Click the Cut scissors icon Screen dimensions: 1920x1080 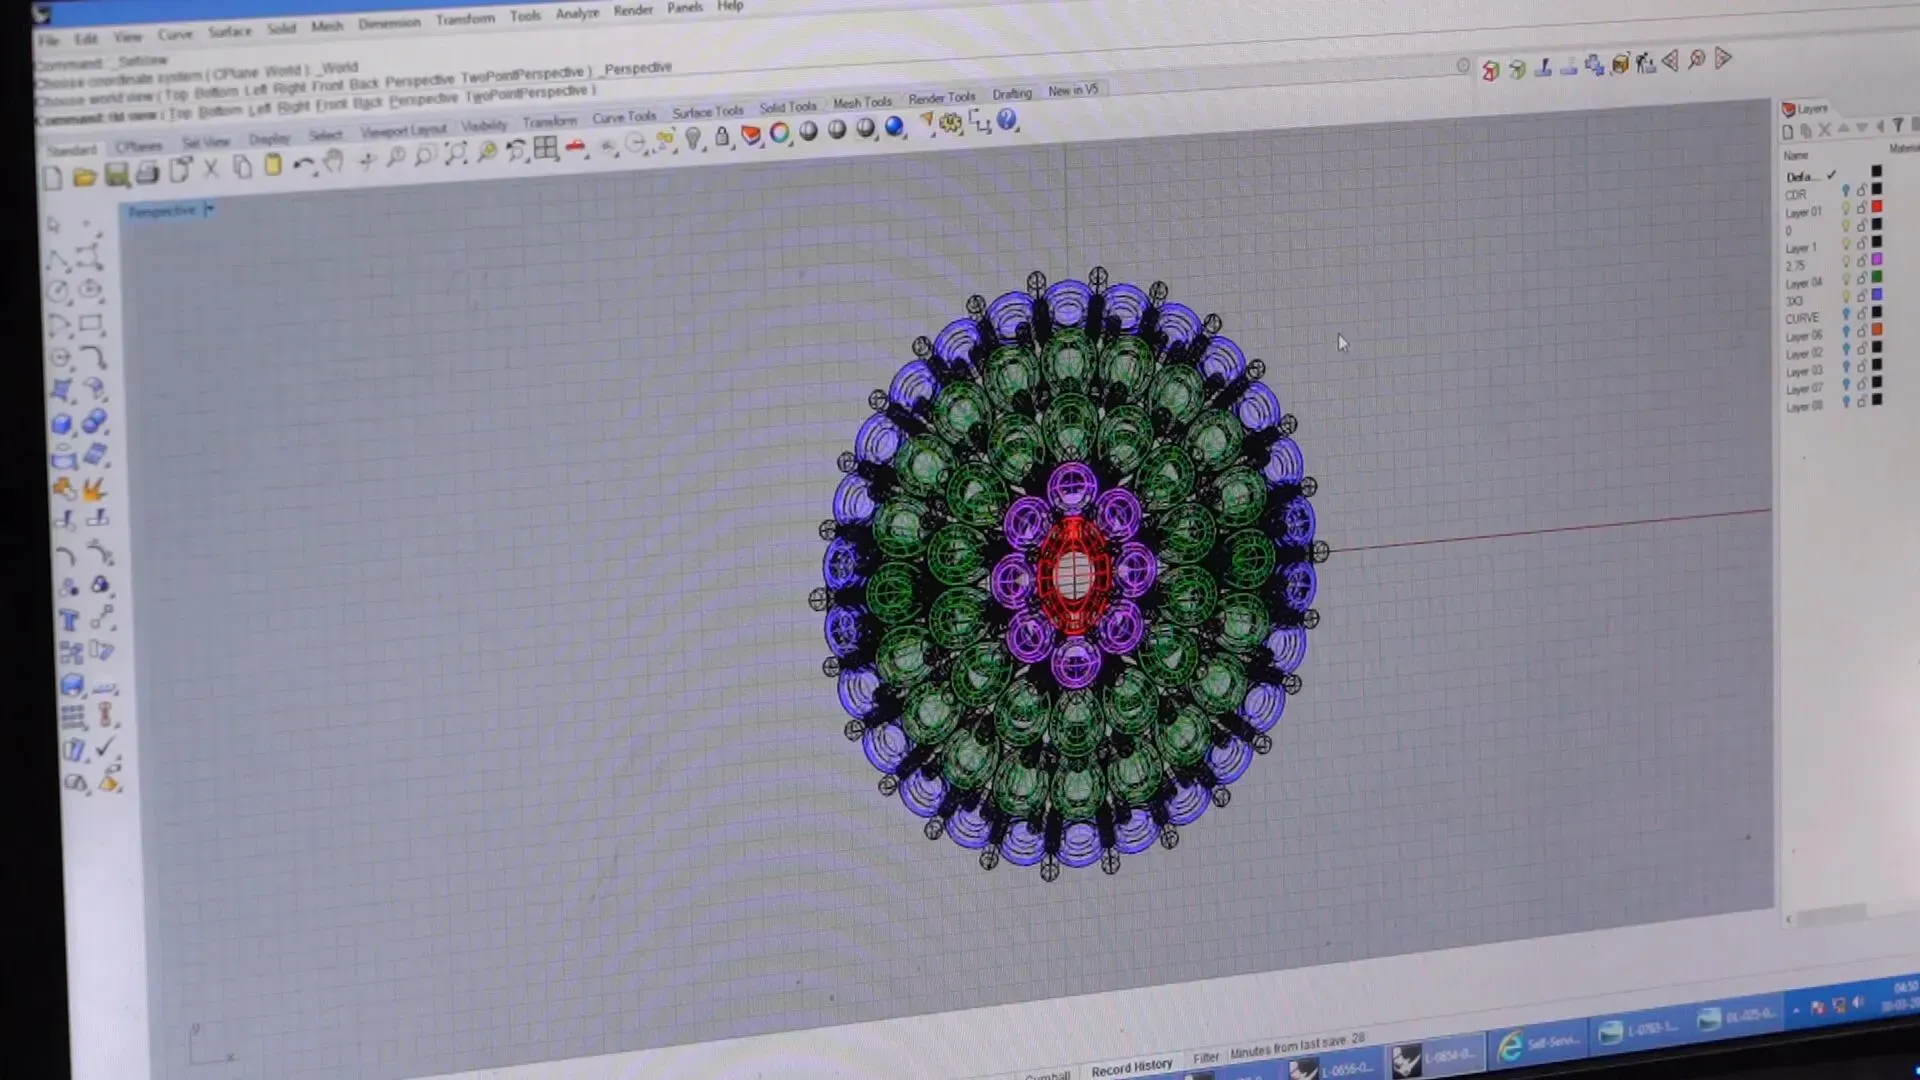coord(211,169)
